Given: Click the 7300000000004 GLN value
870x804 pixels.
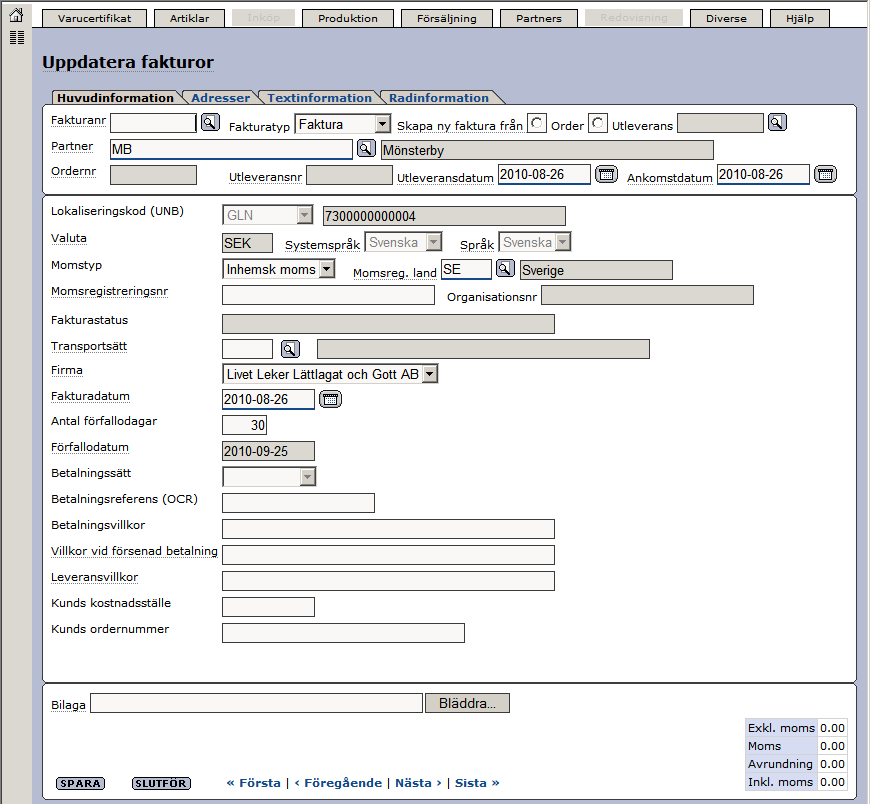Looking at the screenshot, I should [x=444, y=215].
